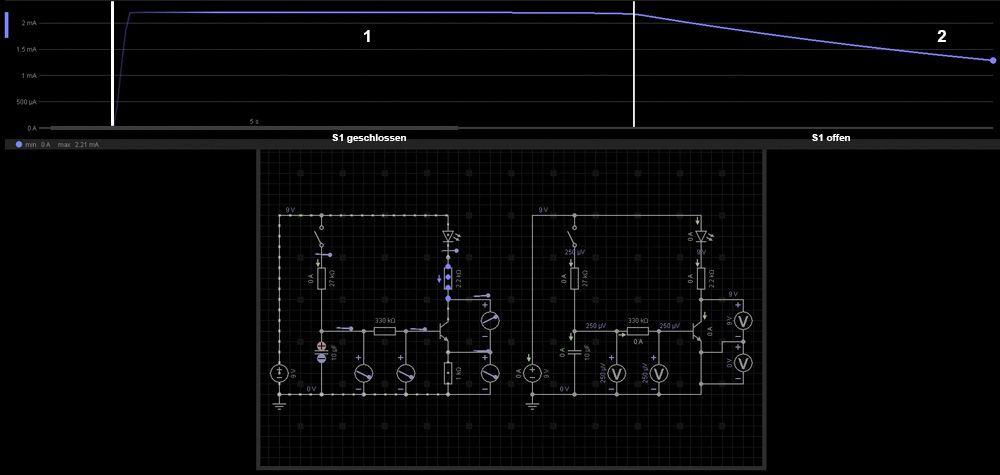
Task: Click the white vertical marker between sections 1 and 2
Action: pos(634,64)
